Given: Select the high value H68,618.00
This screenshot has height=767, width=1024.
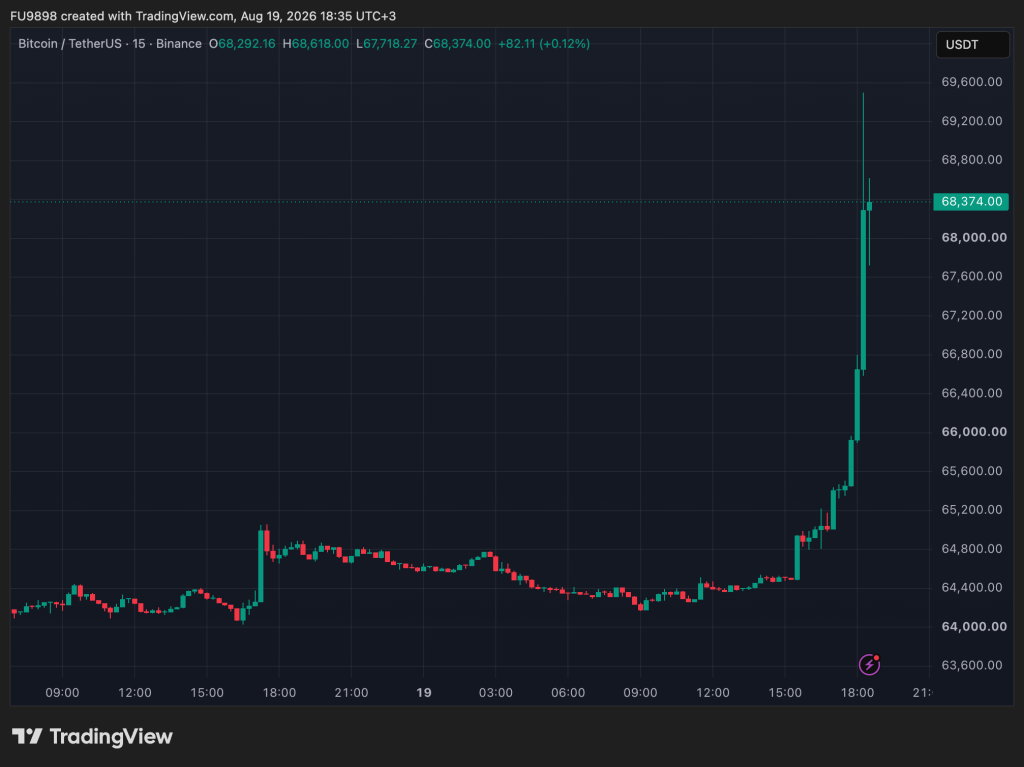Looking at the screenshot, I should pos(315,44).
